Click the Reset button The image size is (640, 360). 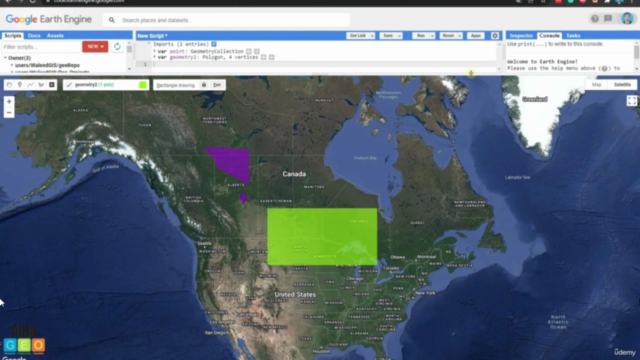tap(448, 36)
